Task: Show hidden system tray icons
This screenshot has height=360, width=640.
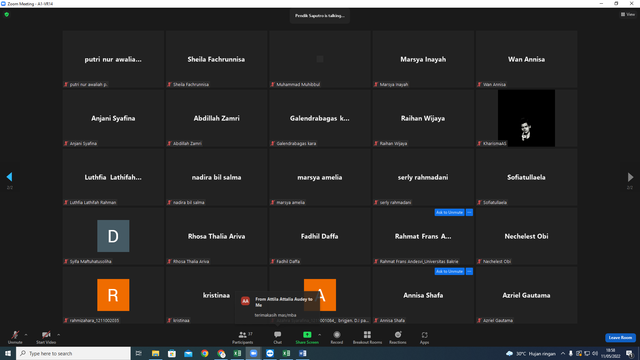Action: point(563,353)
